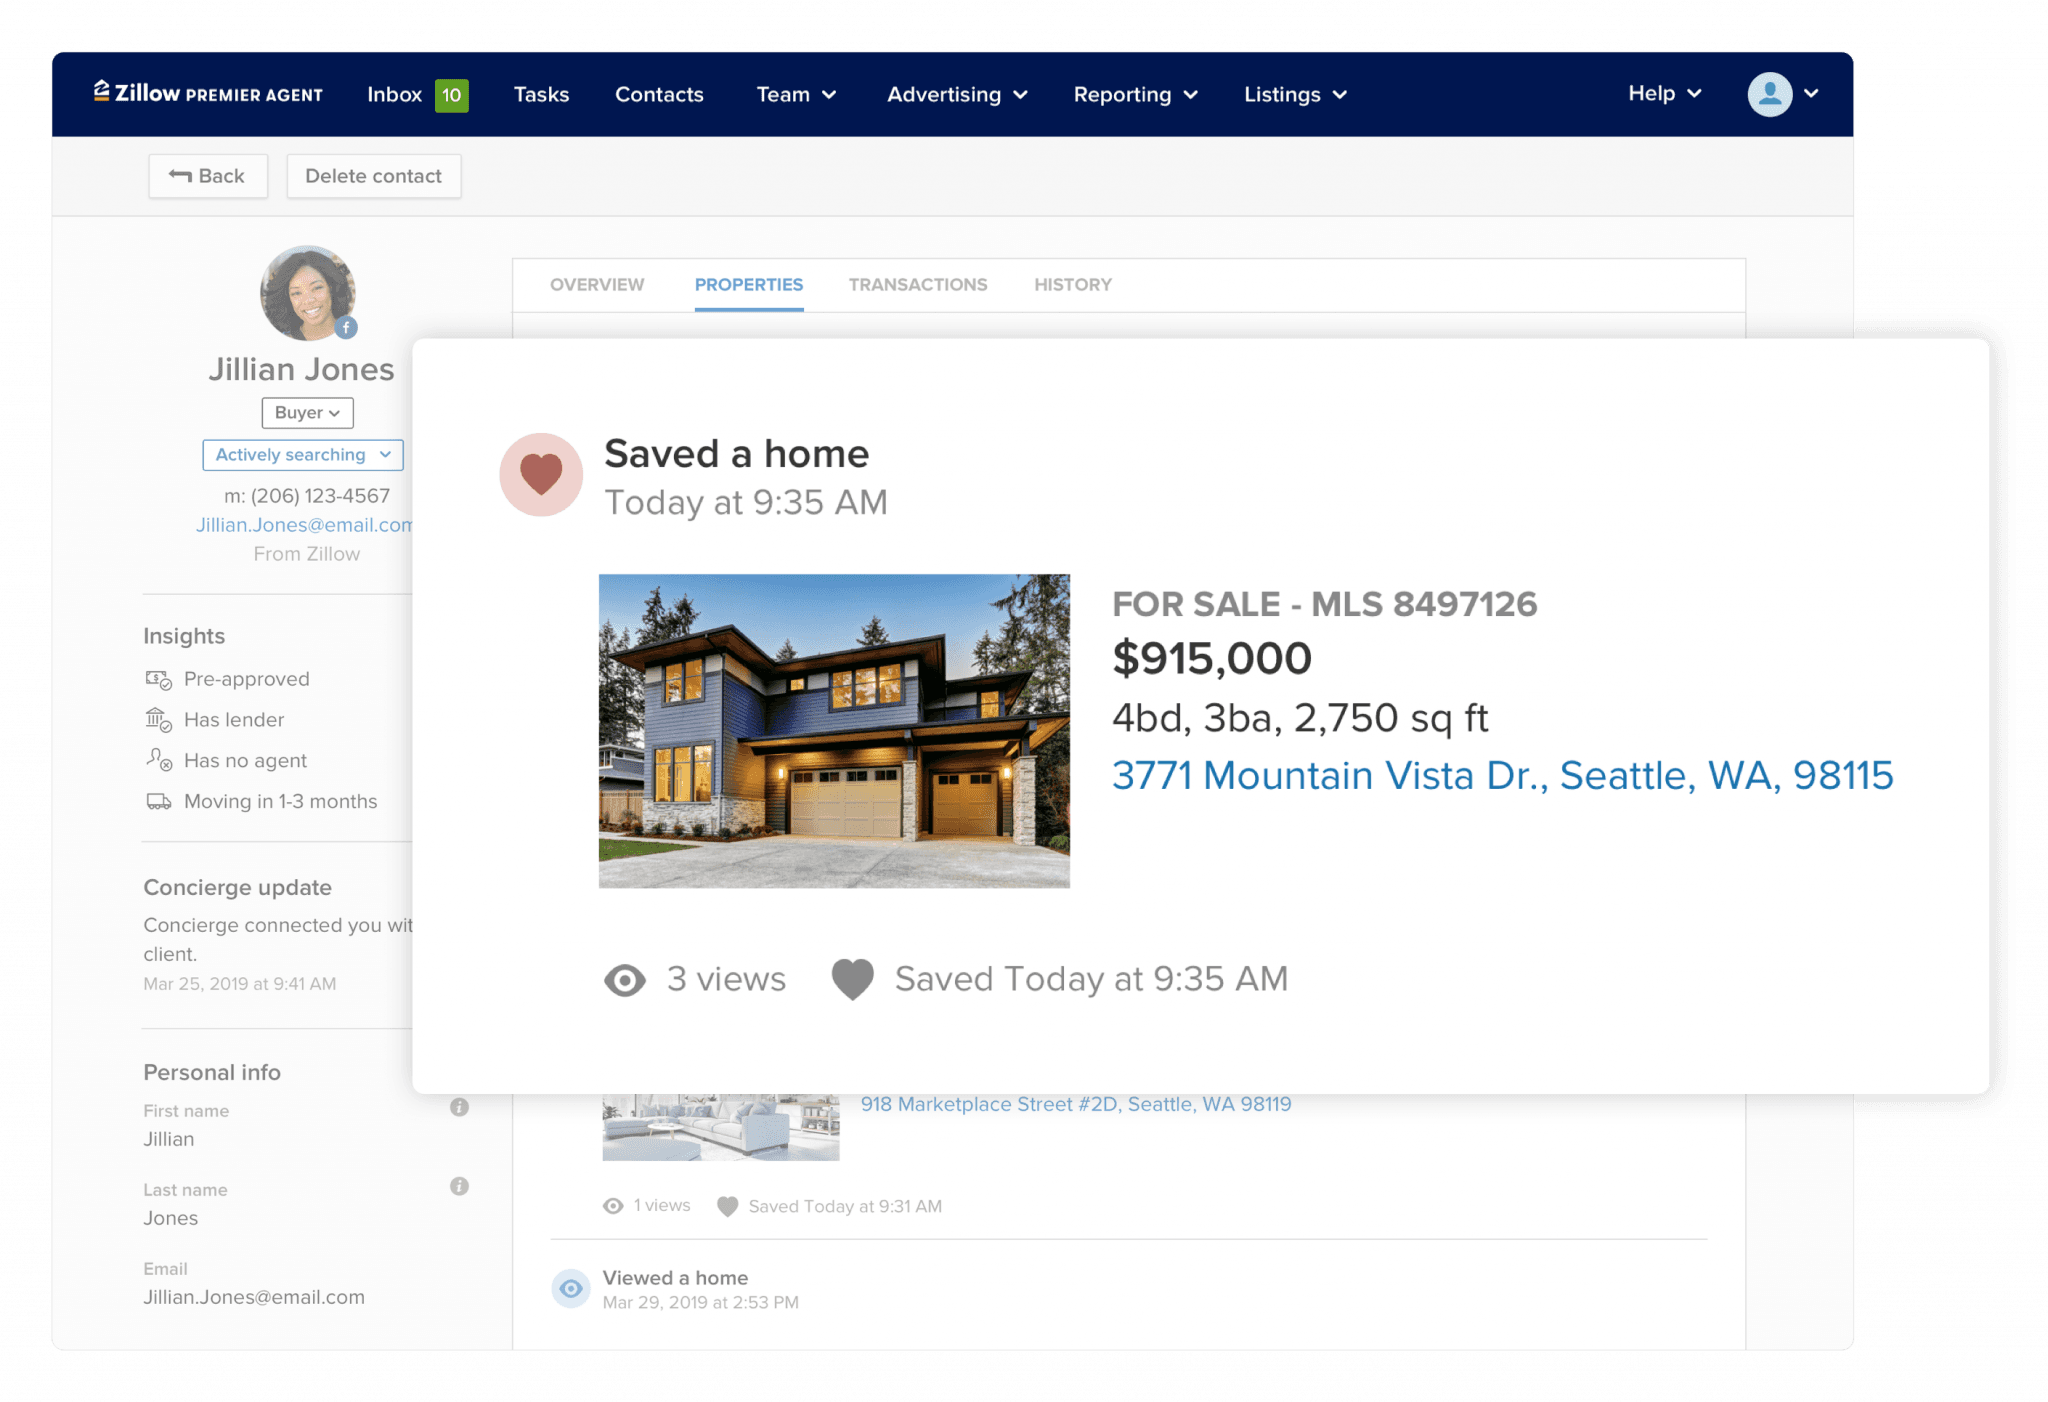The image size is (2048, 1402).
Task: Click the info icon next to Last name
Action: (459, 1186)
